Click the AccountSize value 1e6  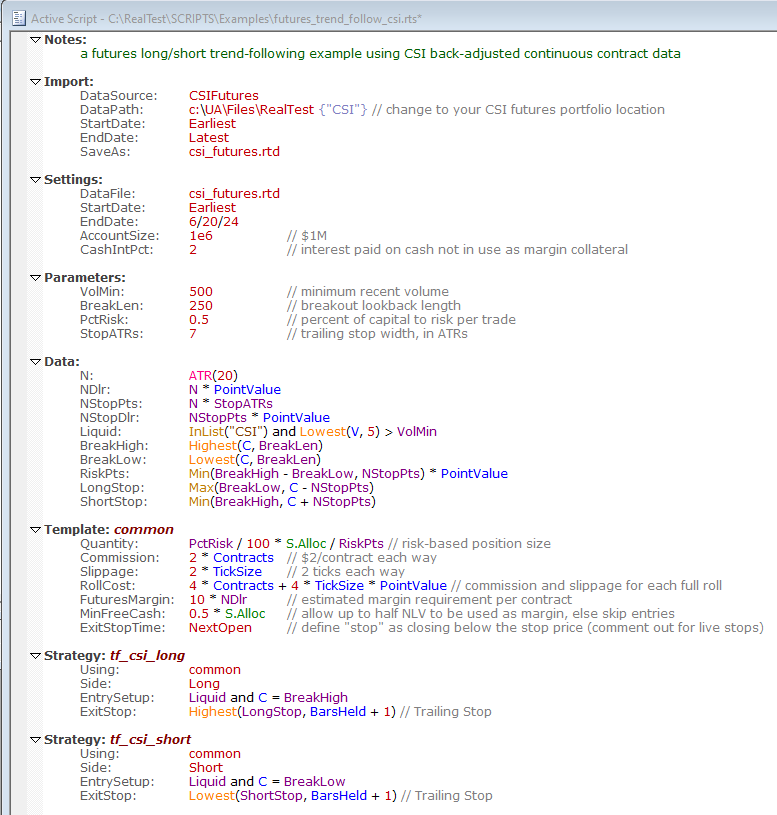pyautogui.click(x=201, y=236)
